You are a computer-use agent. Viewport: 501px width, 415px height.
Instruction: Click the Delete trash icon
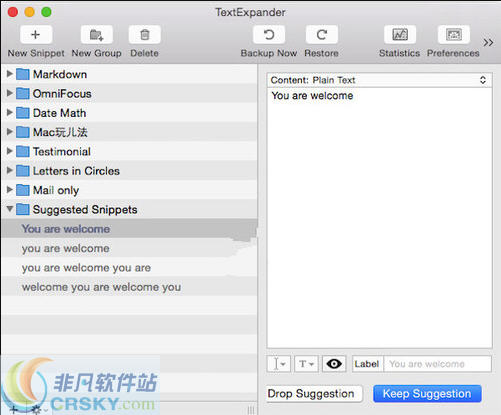[x=144, y=35]
